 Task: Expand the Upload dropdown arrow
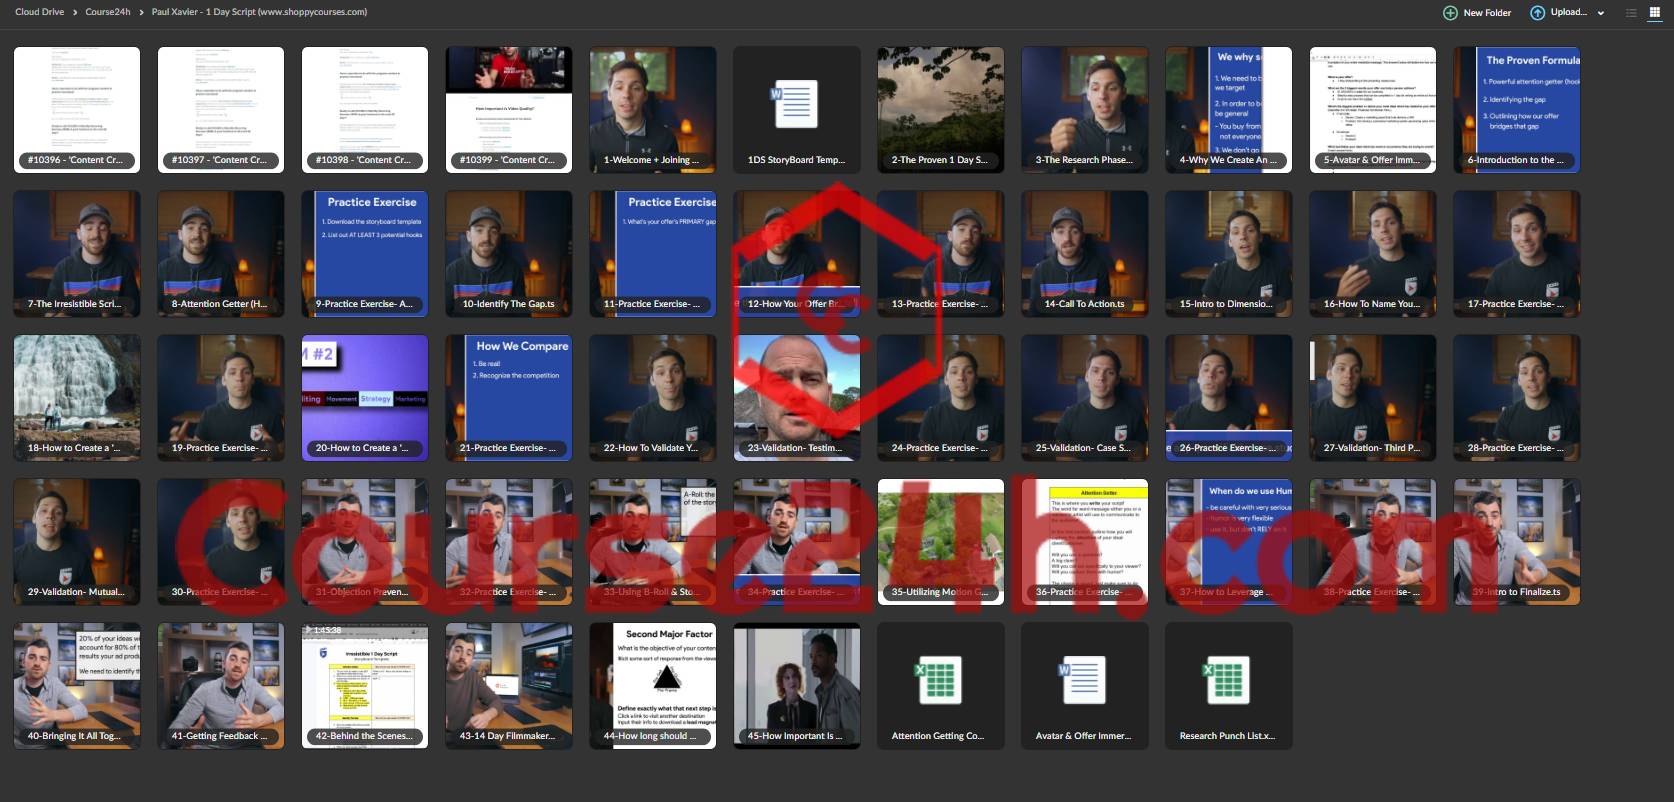1601,13
